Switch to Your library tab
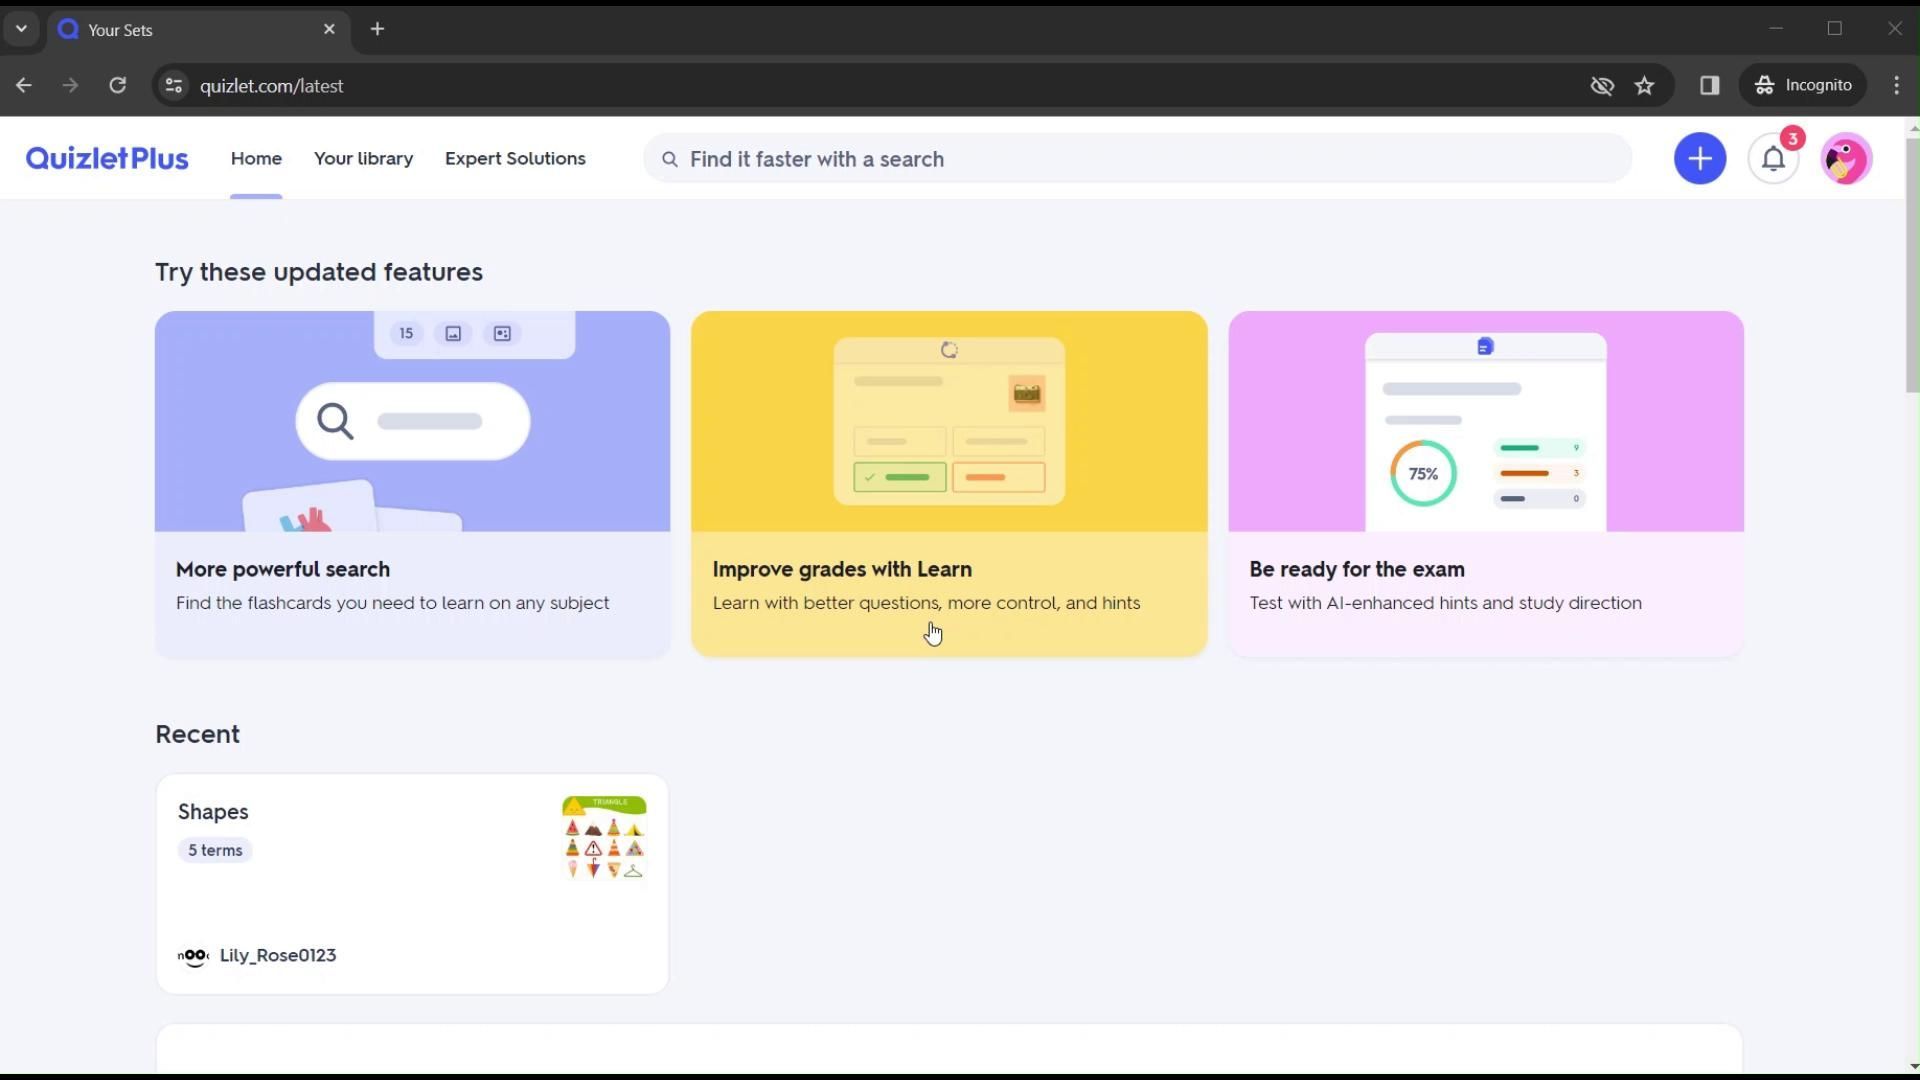 click(x=363, y=159)
